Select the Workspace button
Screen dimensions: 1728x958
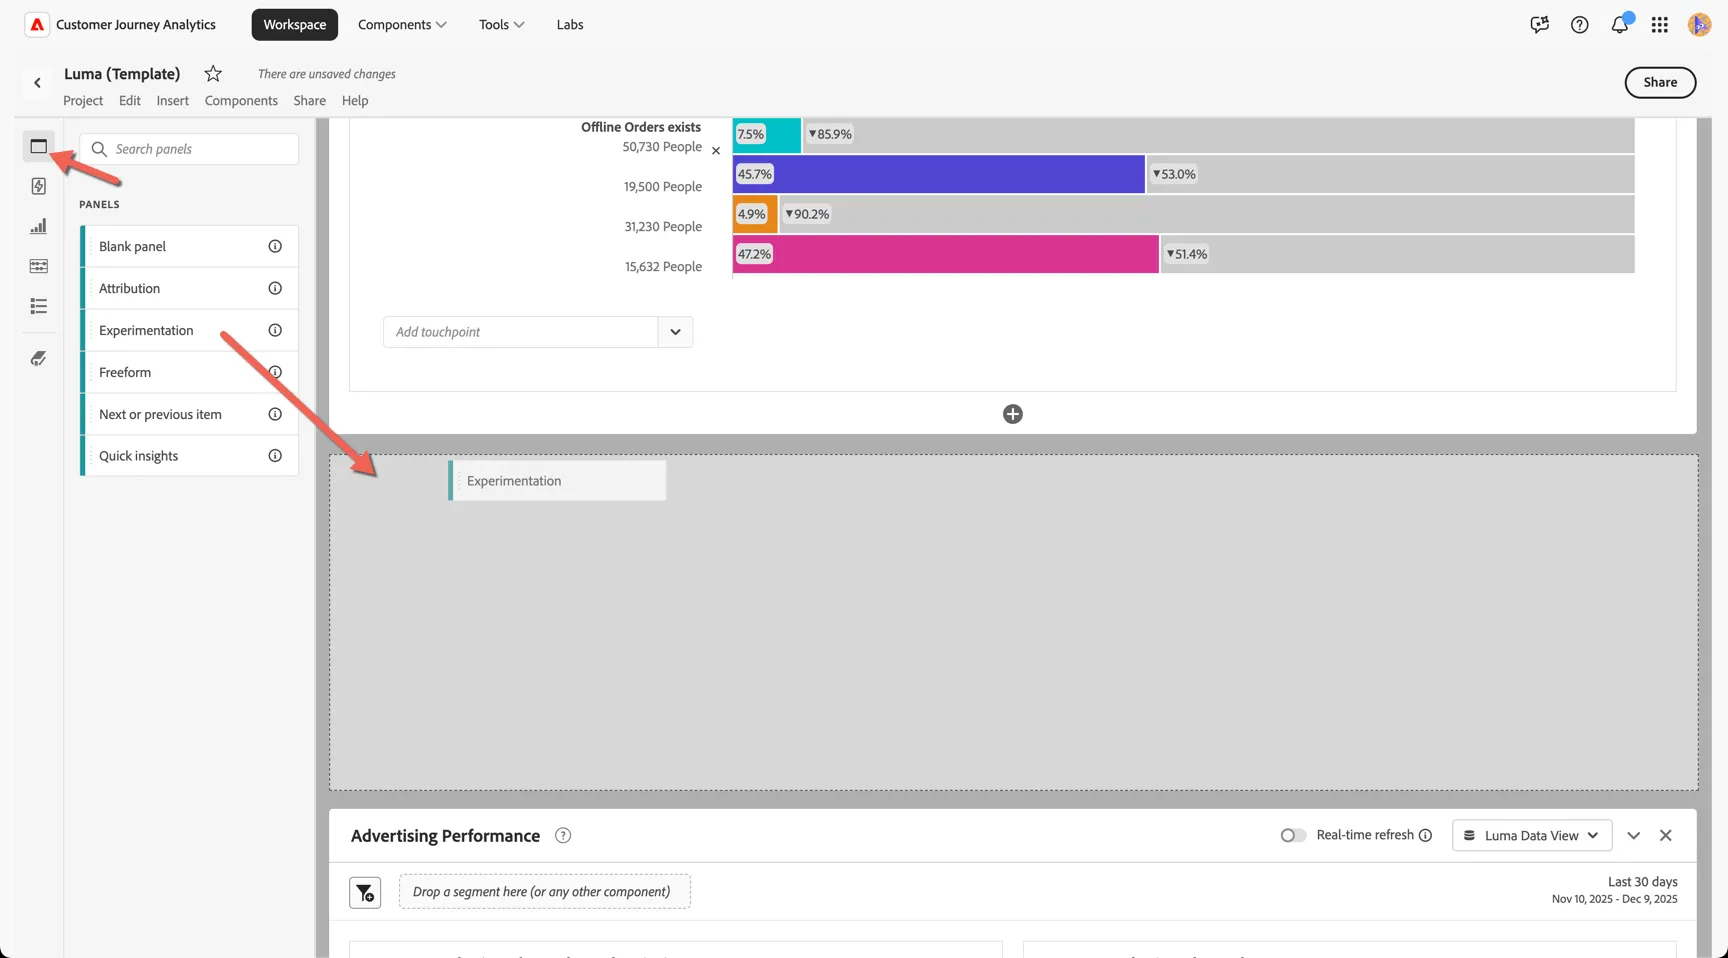point(295,25)
